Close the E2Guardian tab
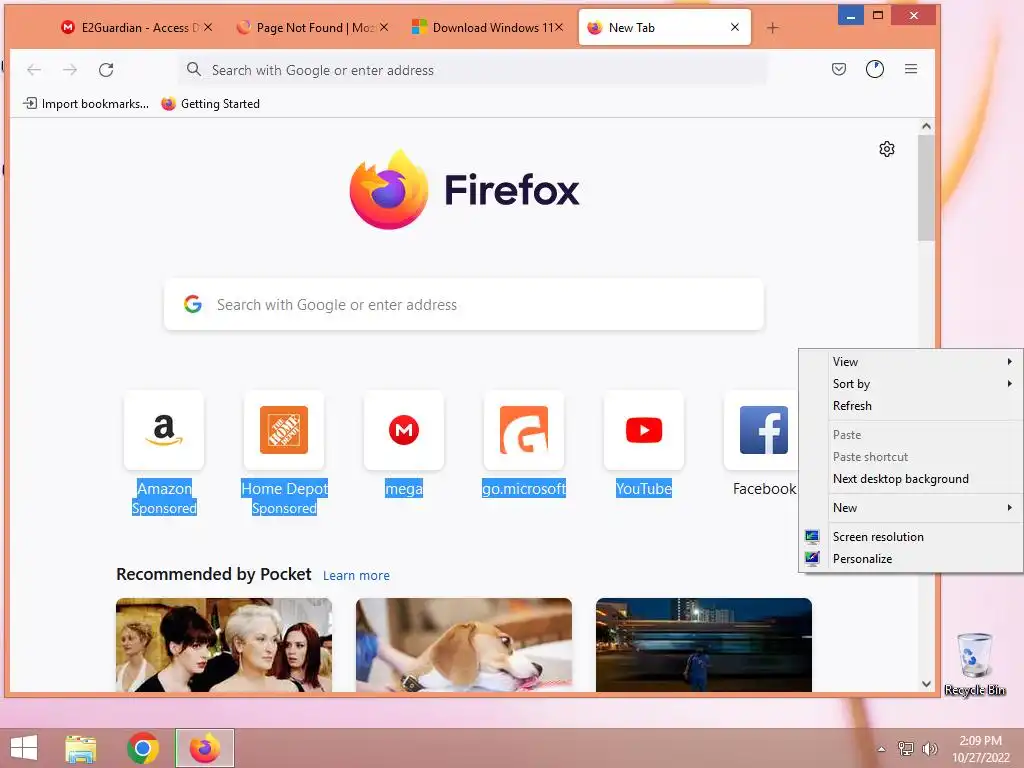 [x=208, y=27]
